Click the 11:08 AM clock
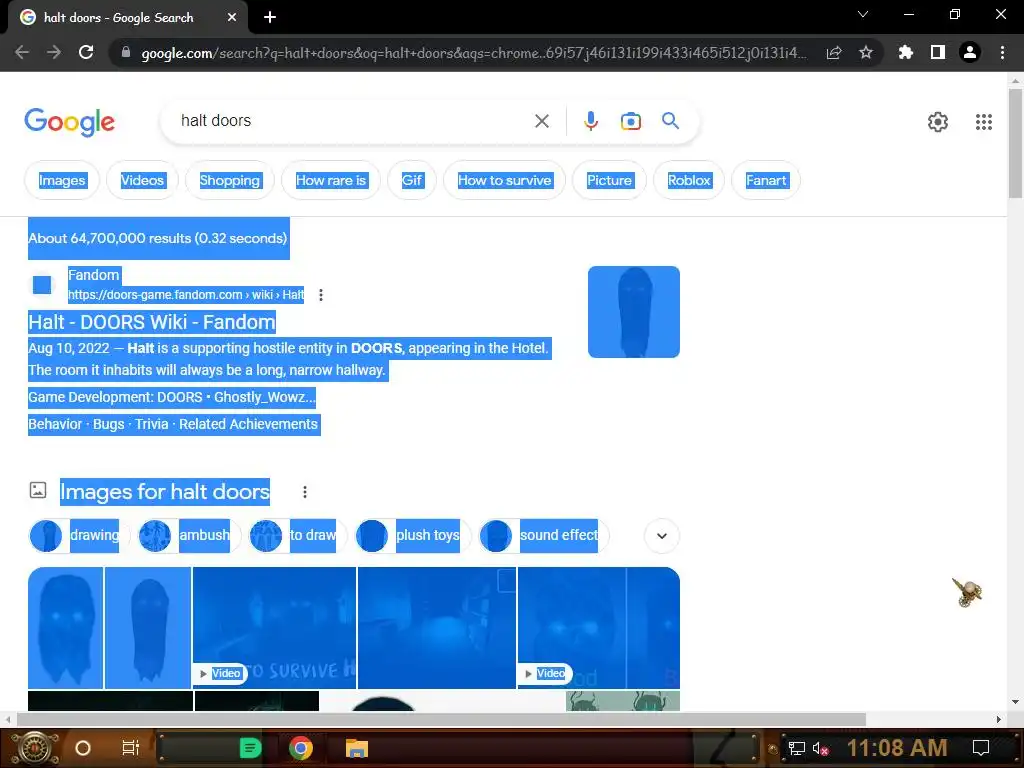The width and height of the screenshot is (1024, 768). pyautogui.click(x=897, y=748)
